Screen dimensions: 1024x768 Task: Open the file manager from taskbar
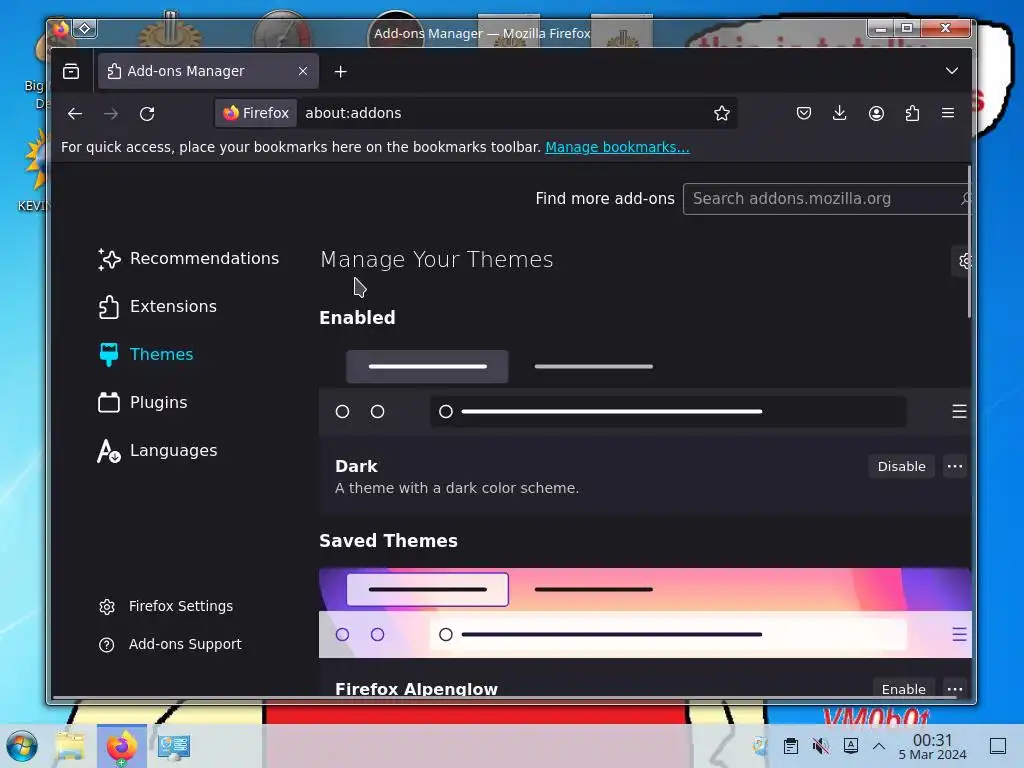70,746
